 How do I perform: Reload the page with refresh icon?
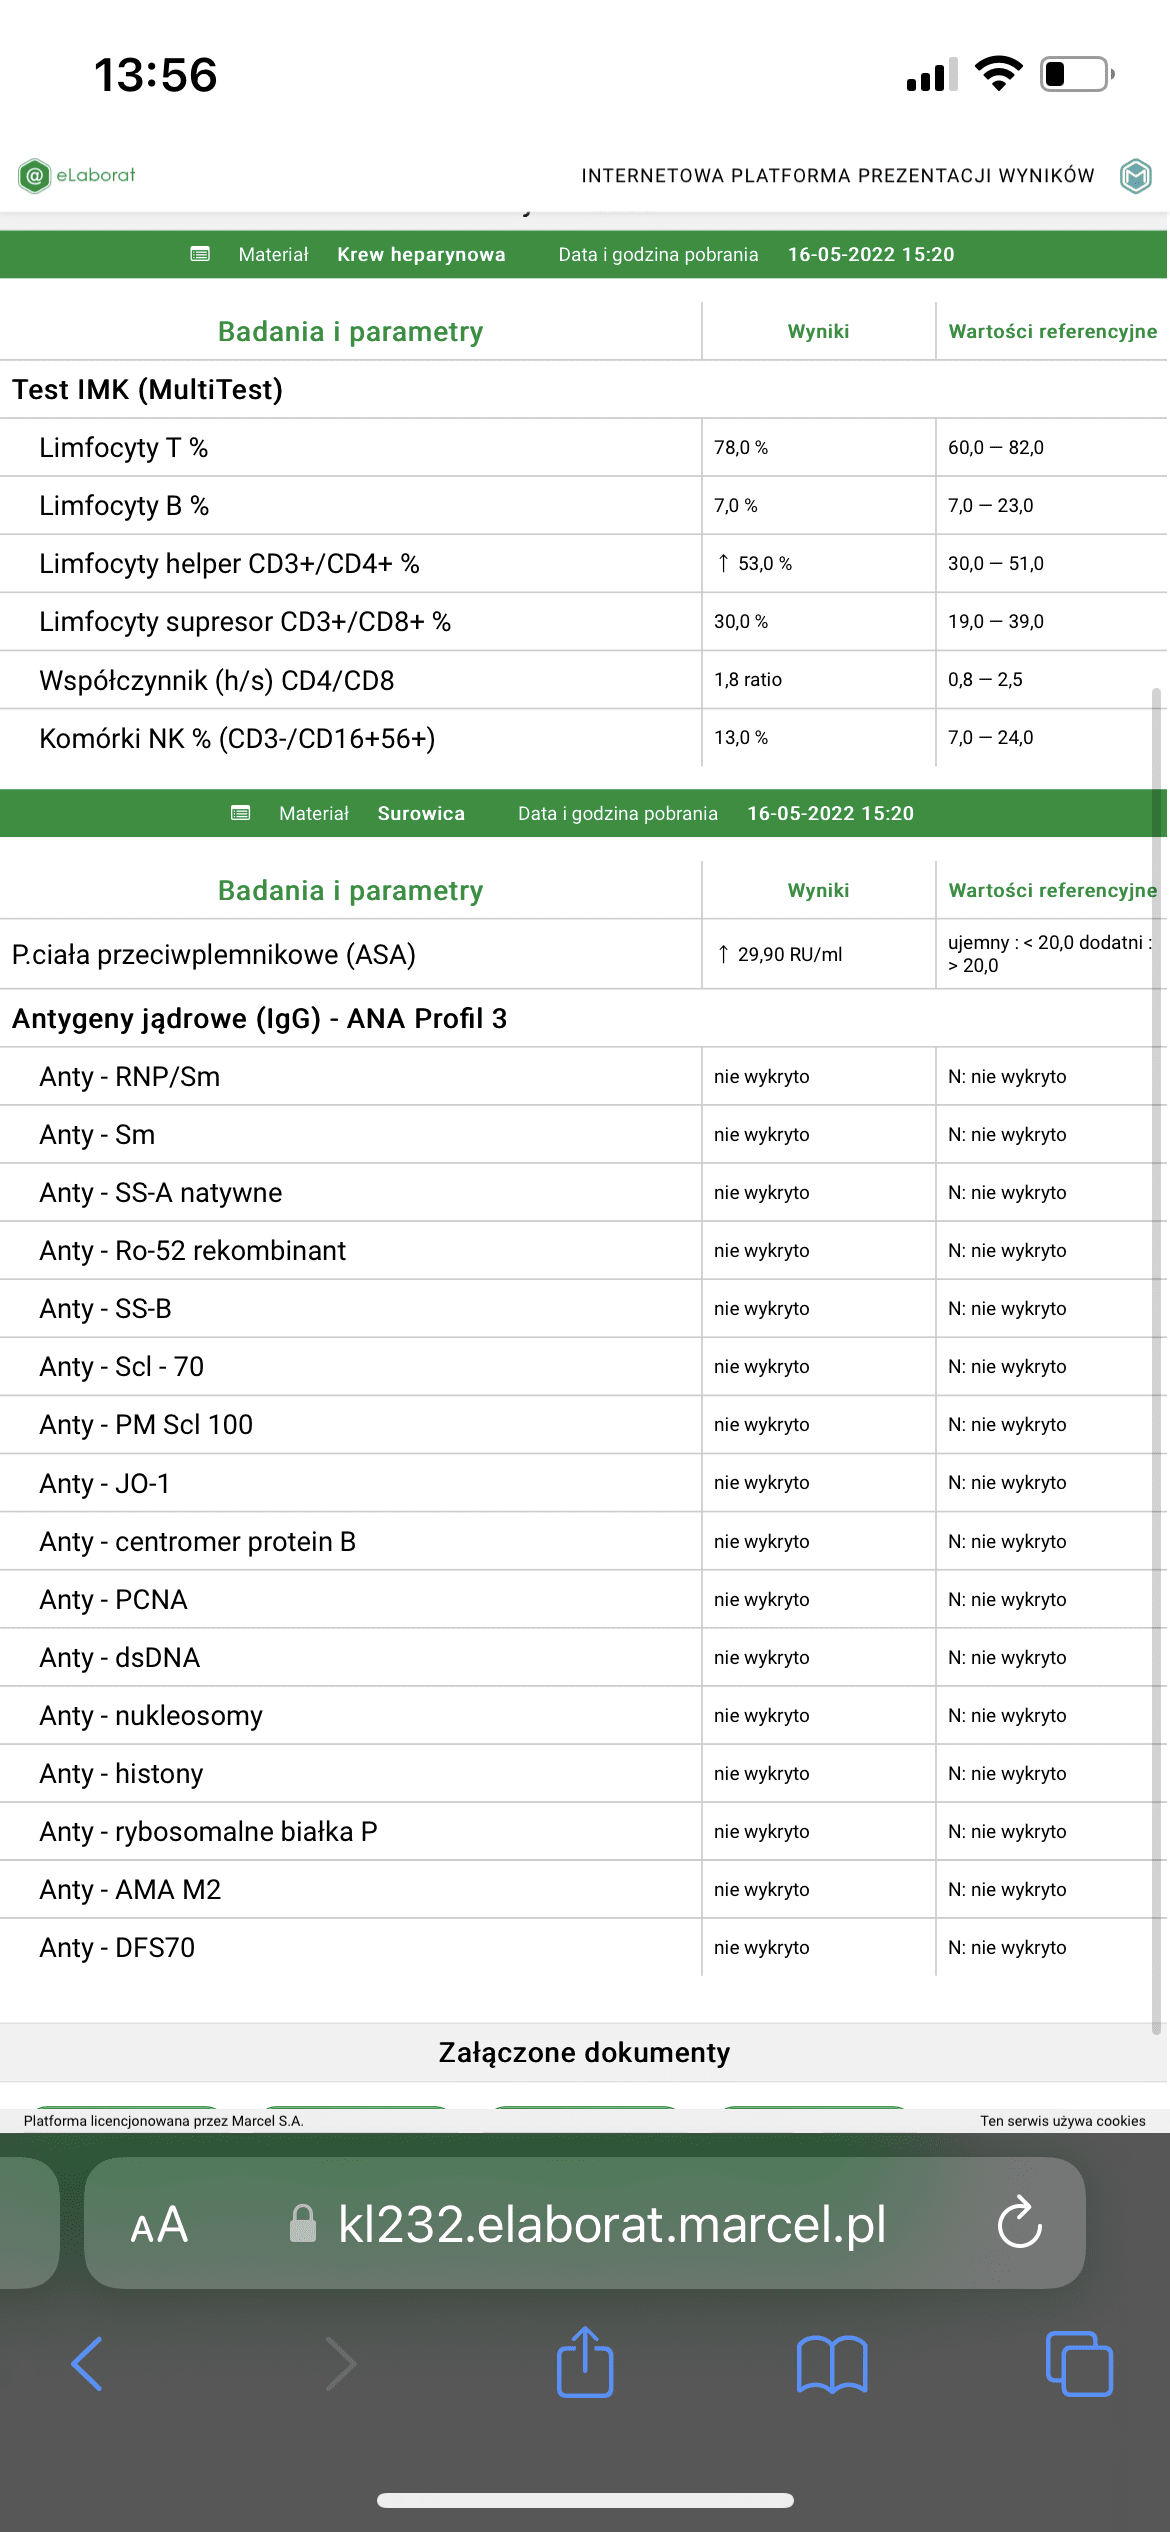click(x=1019, y=2224)
